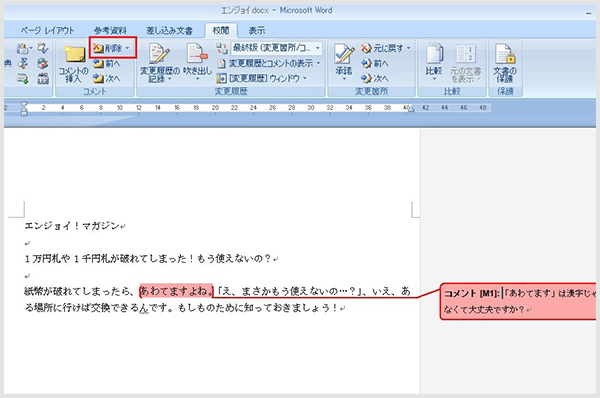
Task: Toggle Track Changes (変更履歴の記録) icon
Action: click(159, 54)
